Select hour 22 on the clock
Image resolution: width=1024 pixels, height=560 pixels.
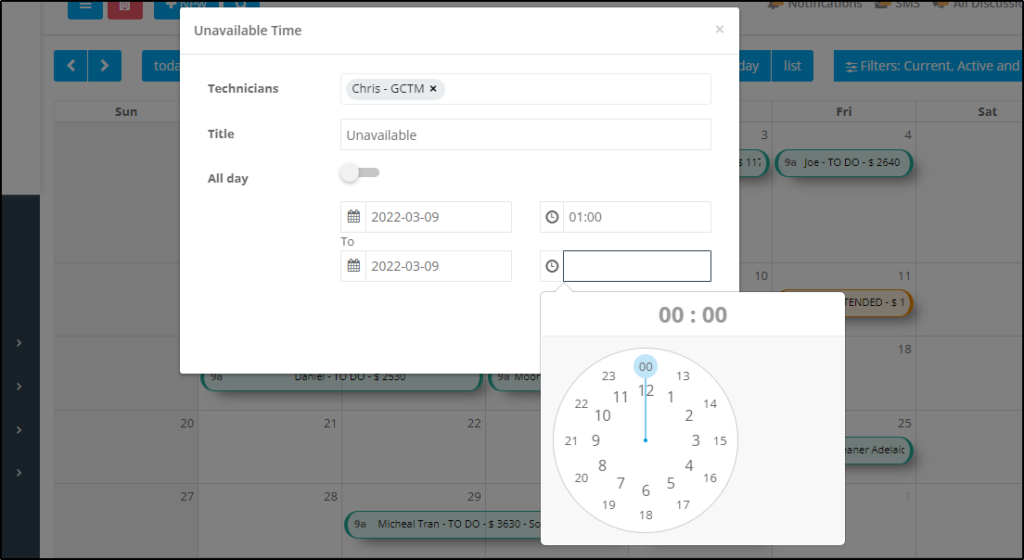coord(581,403)
